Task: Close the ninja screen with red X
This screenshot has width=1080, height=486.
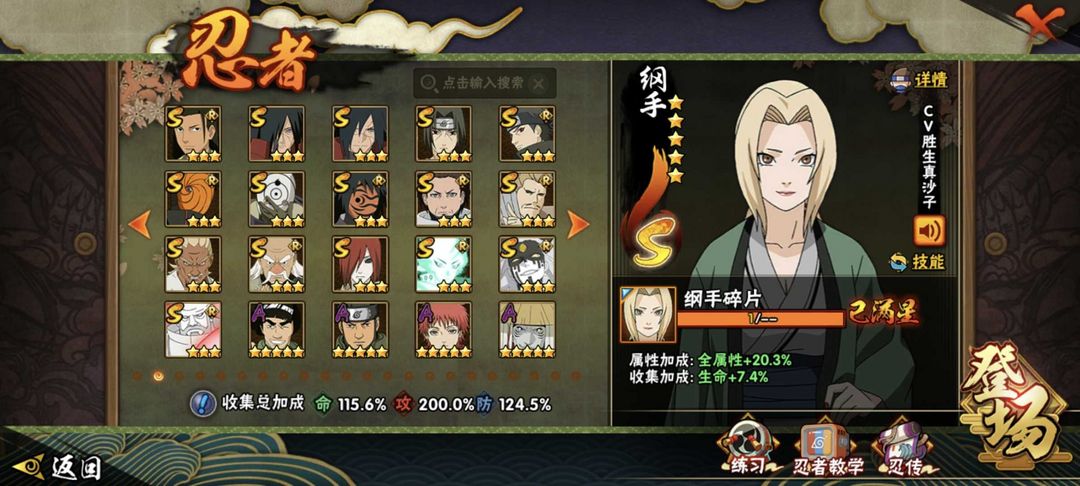Action: [x=1042, y=23]
